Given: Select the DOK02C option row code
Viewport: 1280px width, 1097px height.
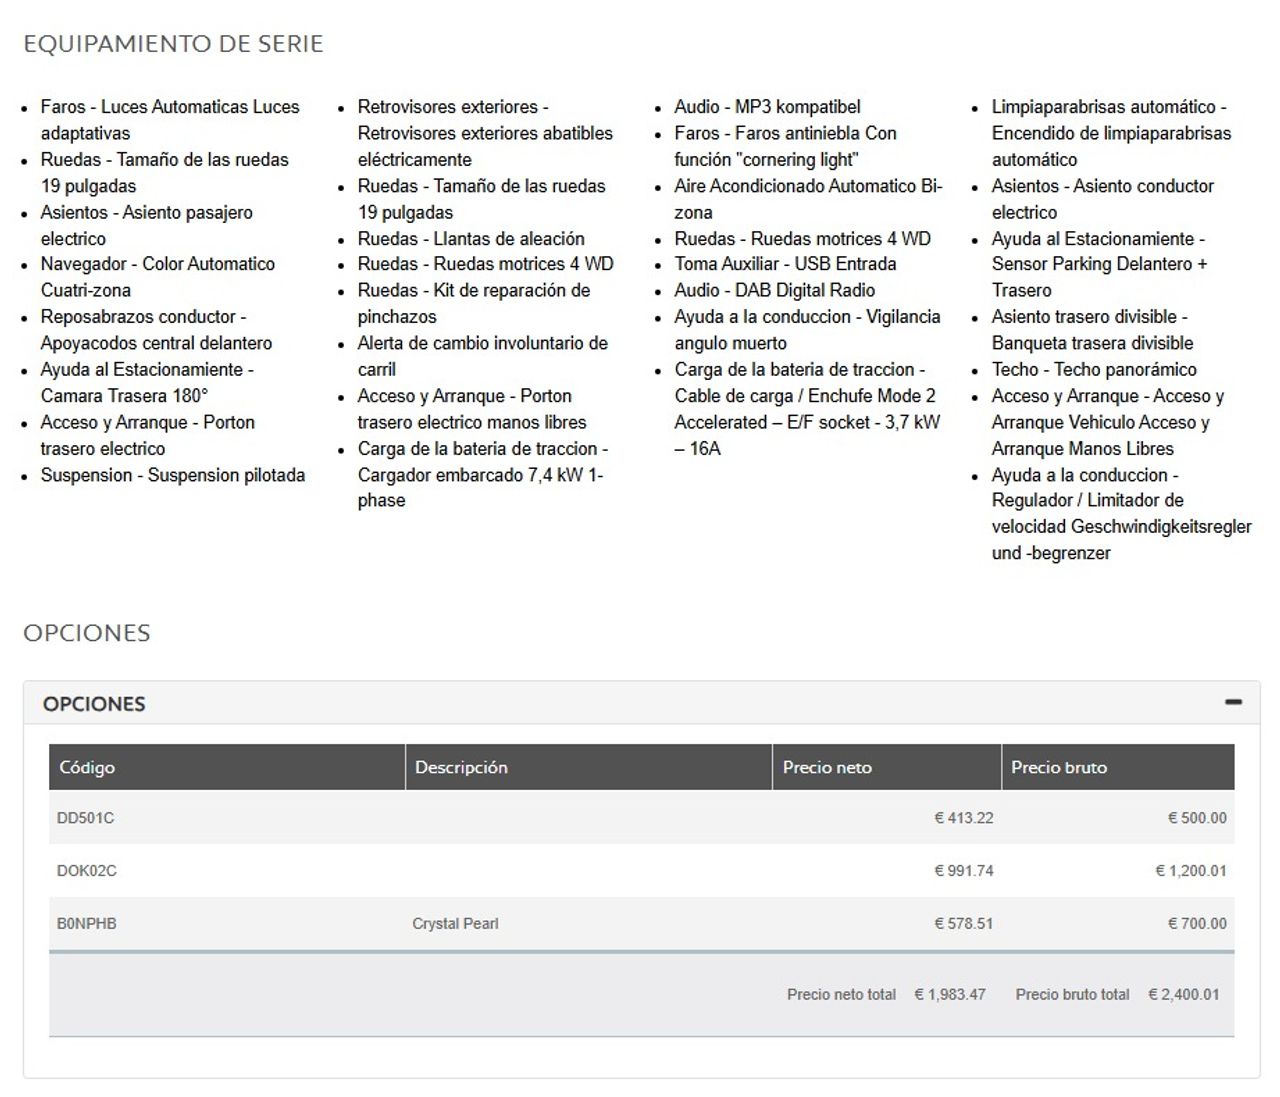Looking at the screenshot, I should 86,871.
